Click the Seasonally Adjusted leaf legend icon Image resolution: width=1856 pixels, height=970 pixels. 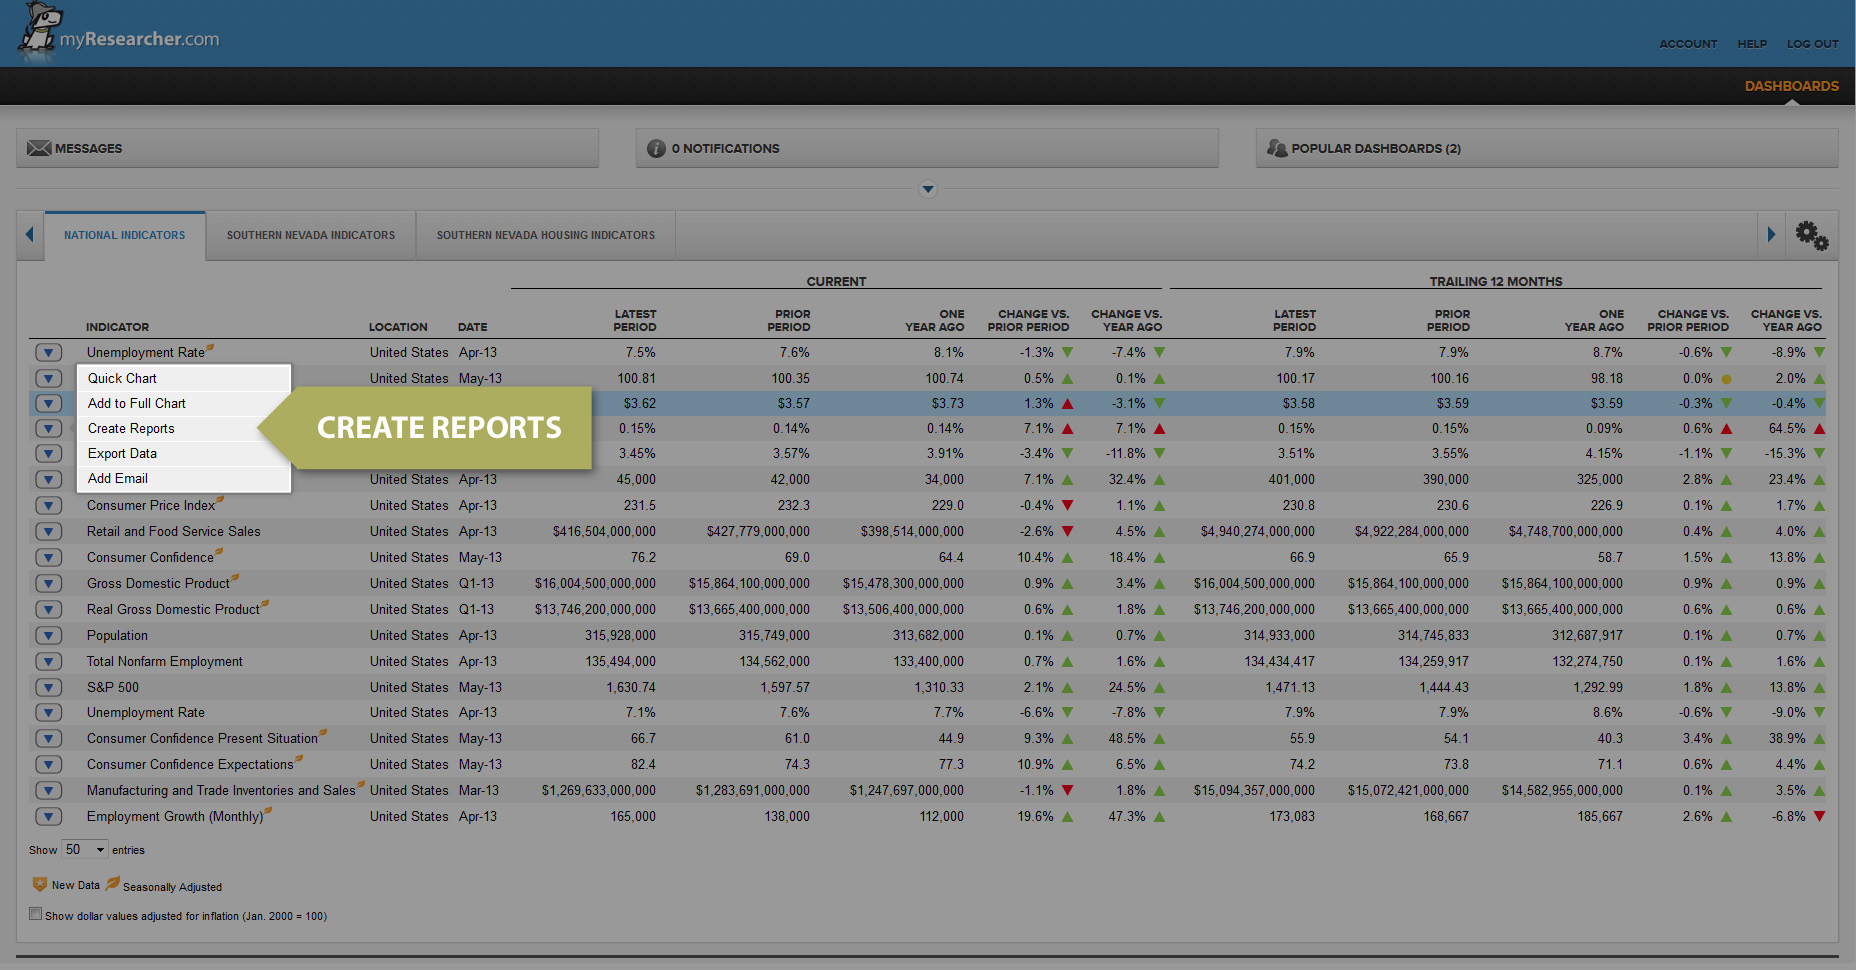tap(113, 884)
